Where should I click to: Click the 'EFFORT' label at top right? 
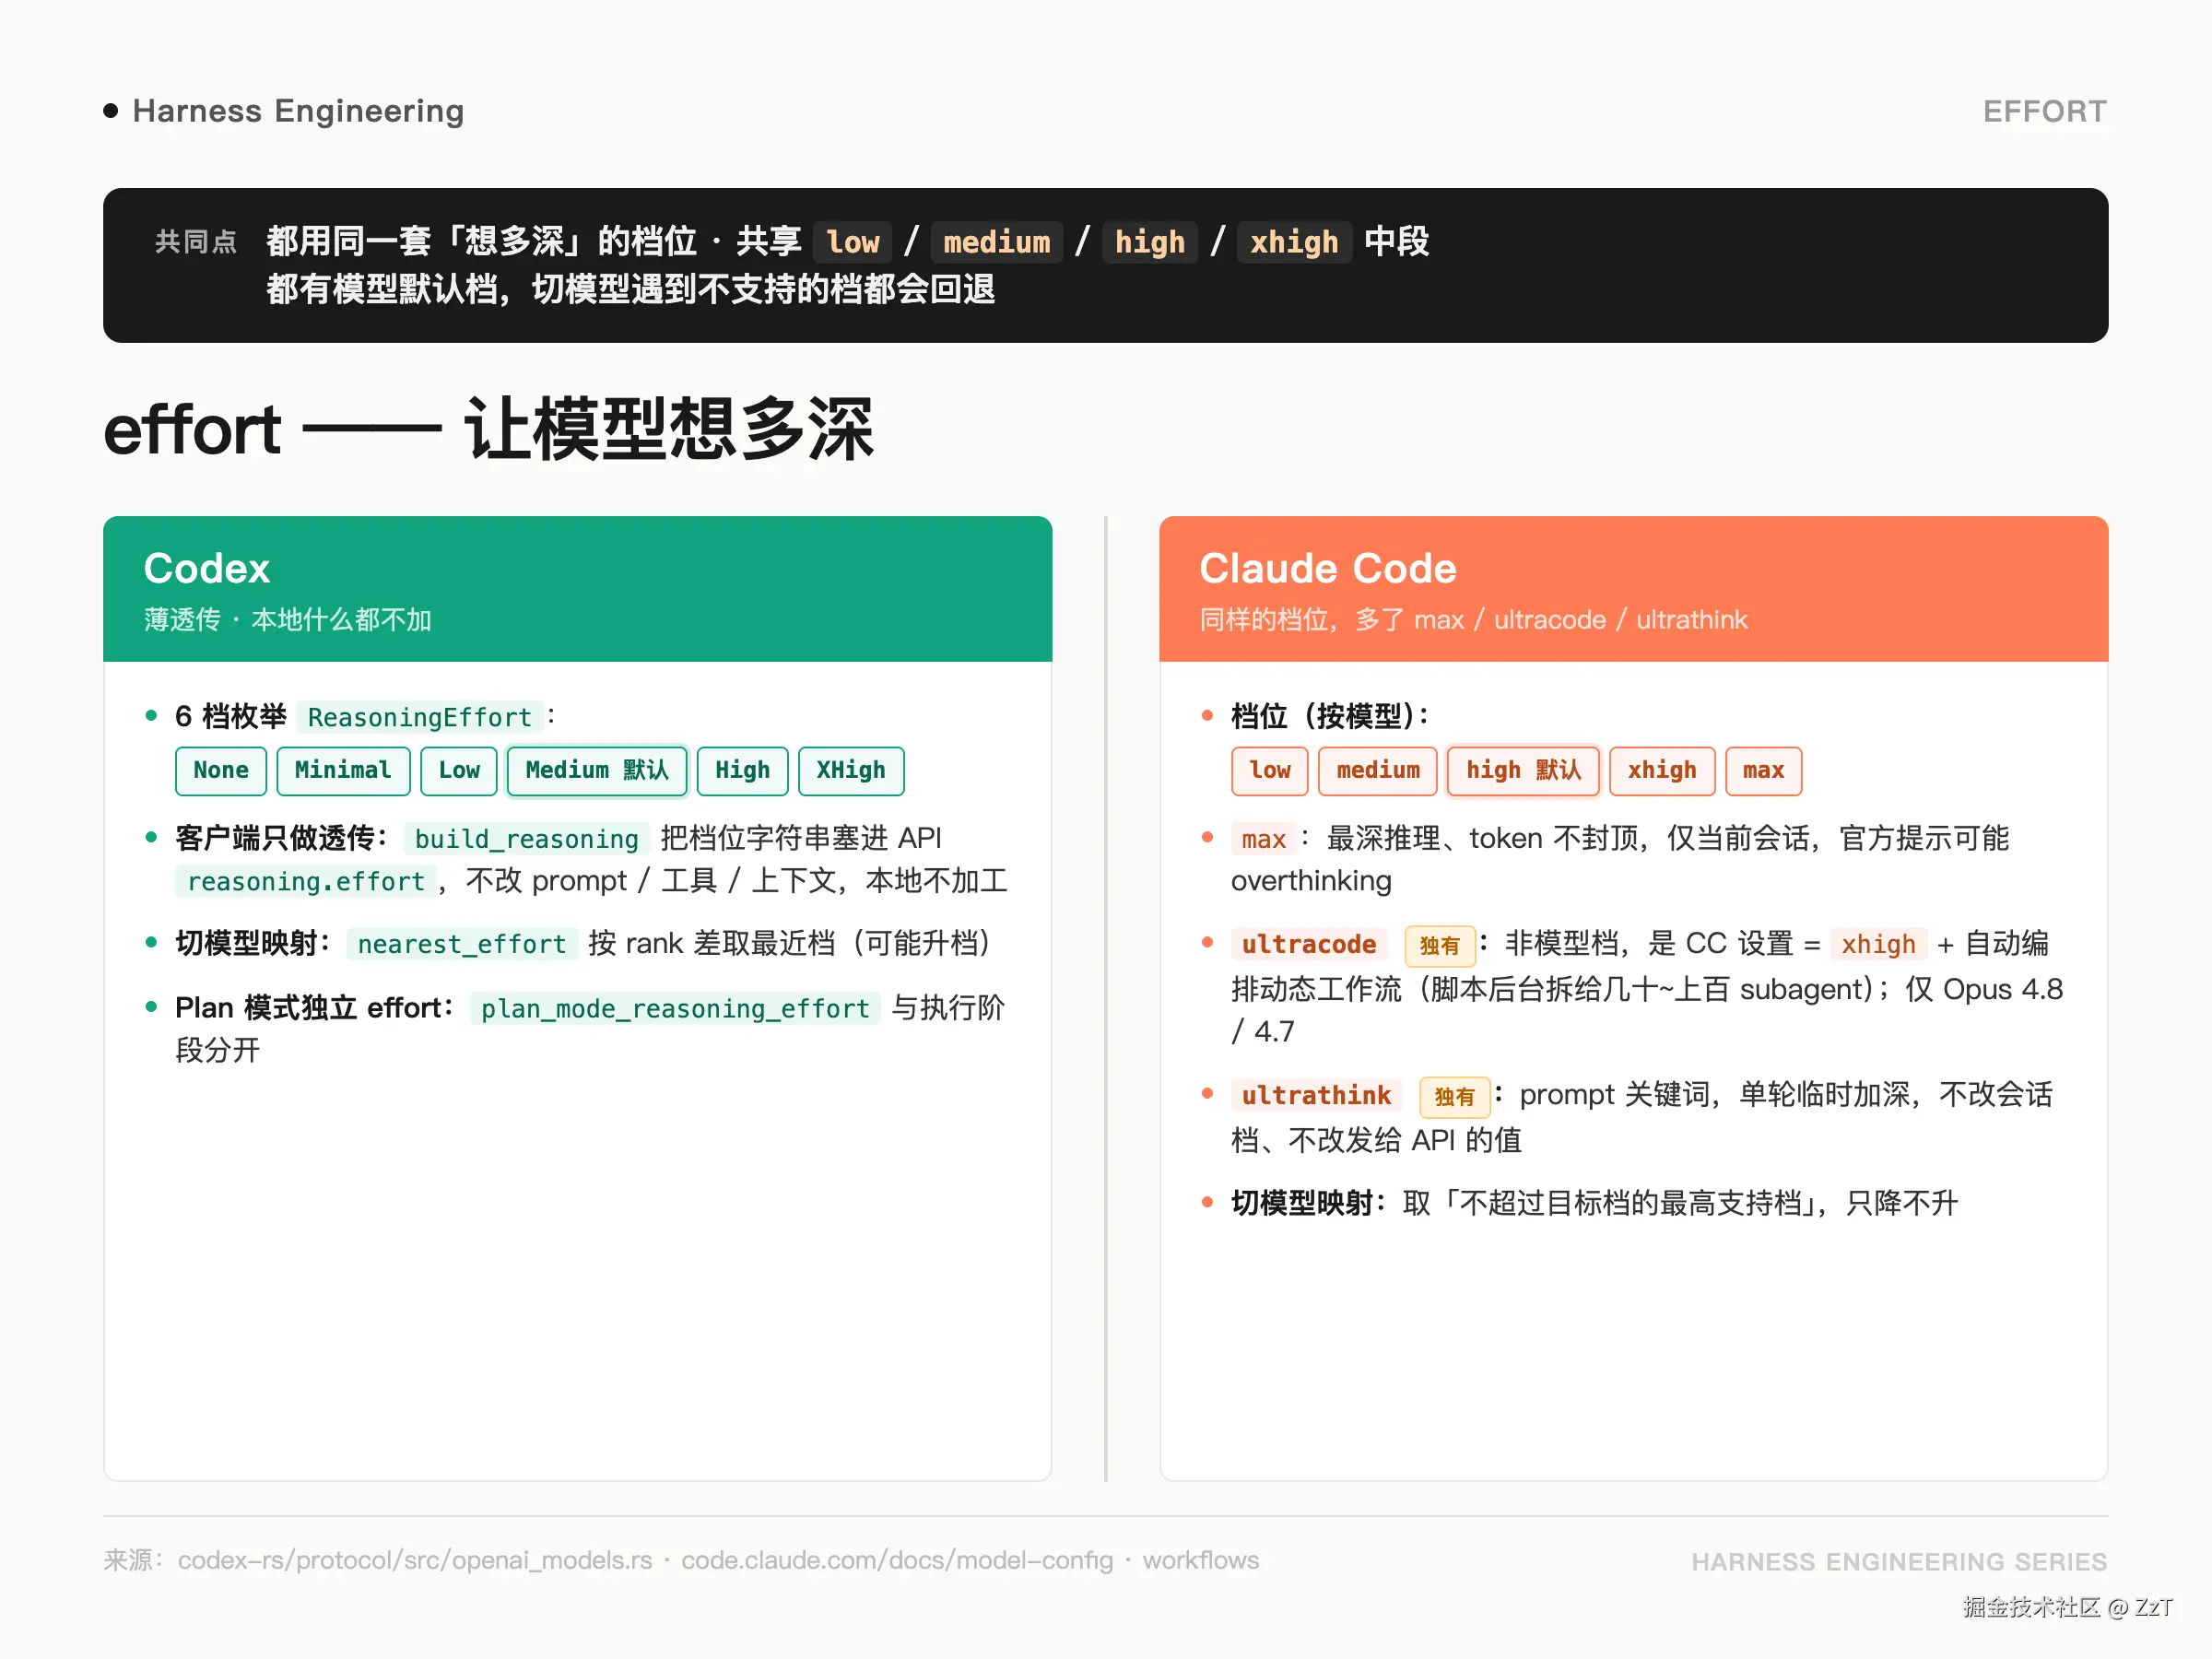click(x=2044, y=111)
